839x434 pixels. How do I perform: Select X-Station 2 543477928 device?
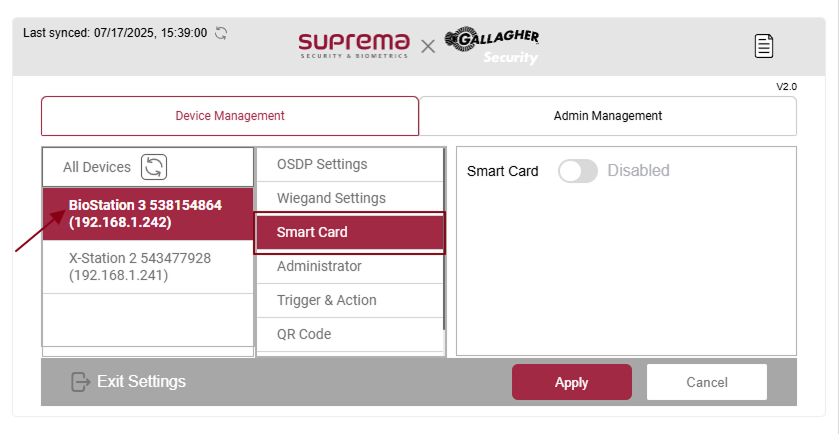pyautogui.click(x=148, y=266)
